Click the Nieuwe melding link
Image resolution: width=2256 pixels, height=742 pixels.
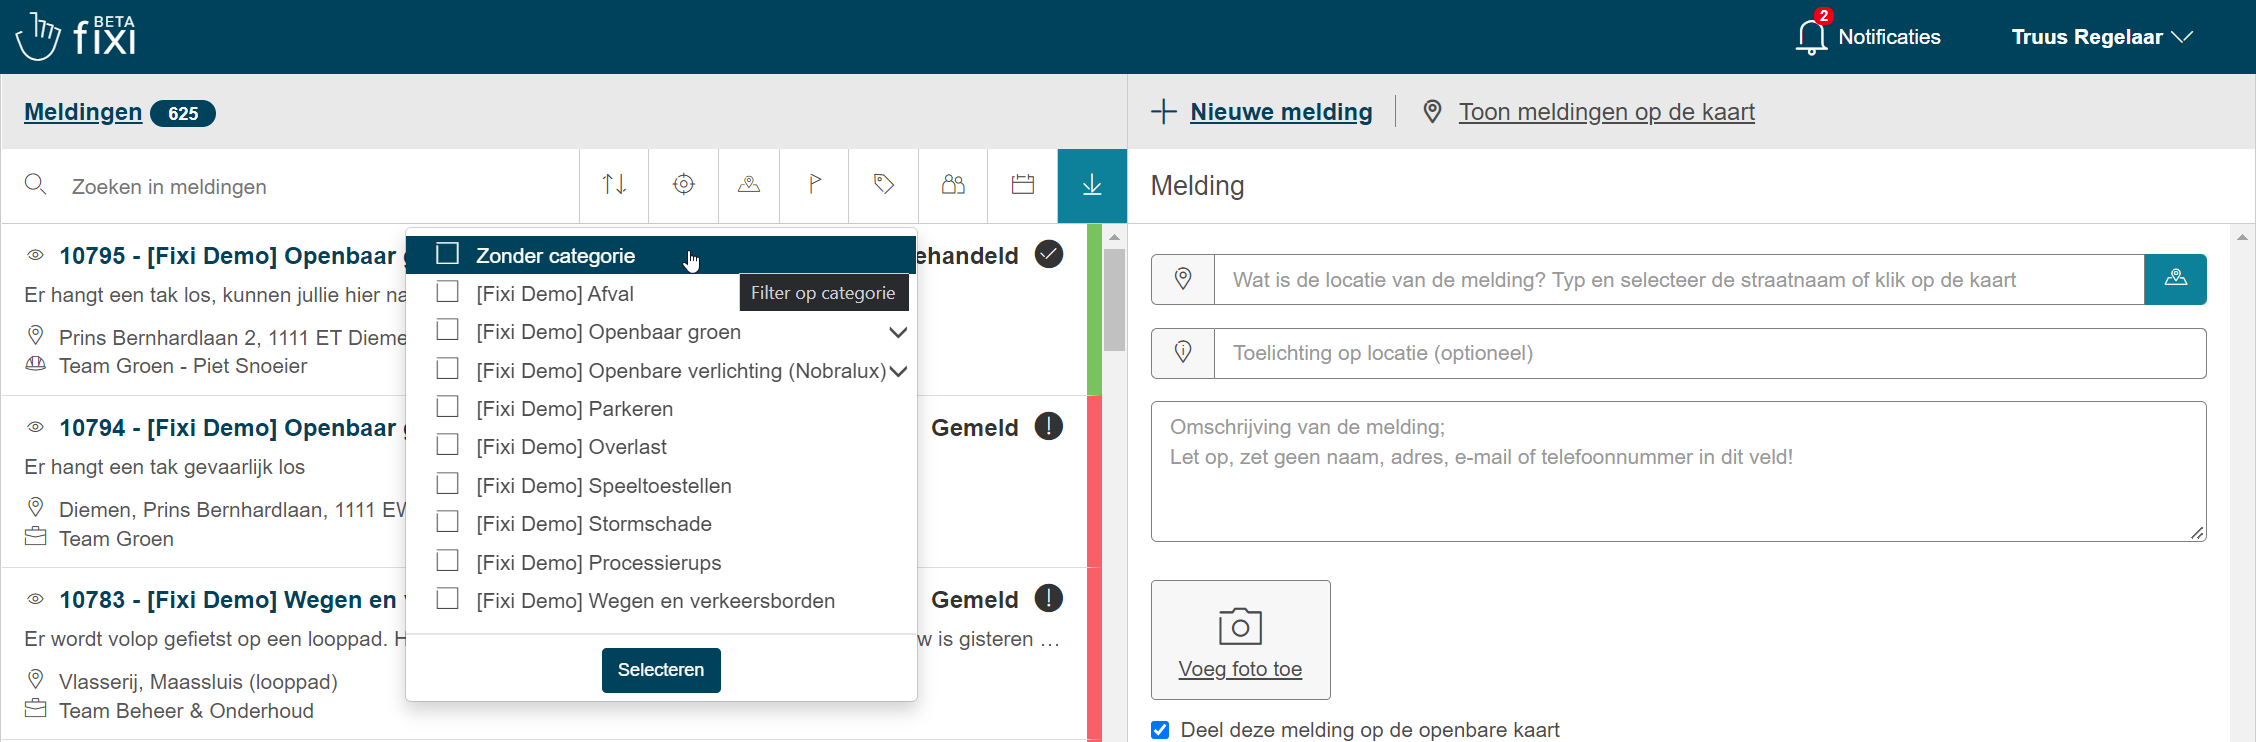pyautogui.click(x=1281, y=112)
